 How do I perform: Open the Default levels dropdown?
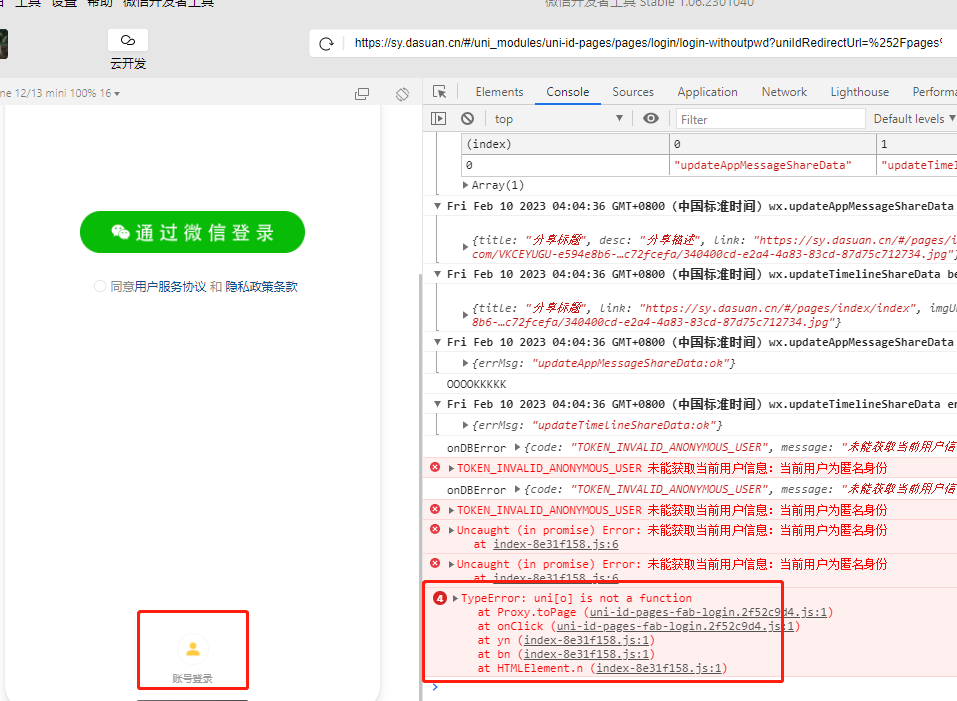click(x=912, y=119)
